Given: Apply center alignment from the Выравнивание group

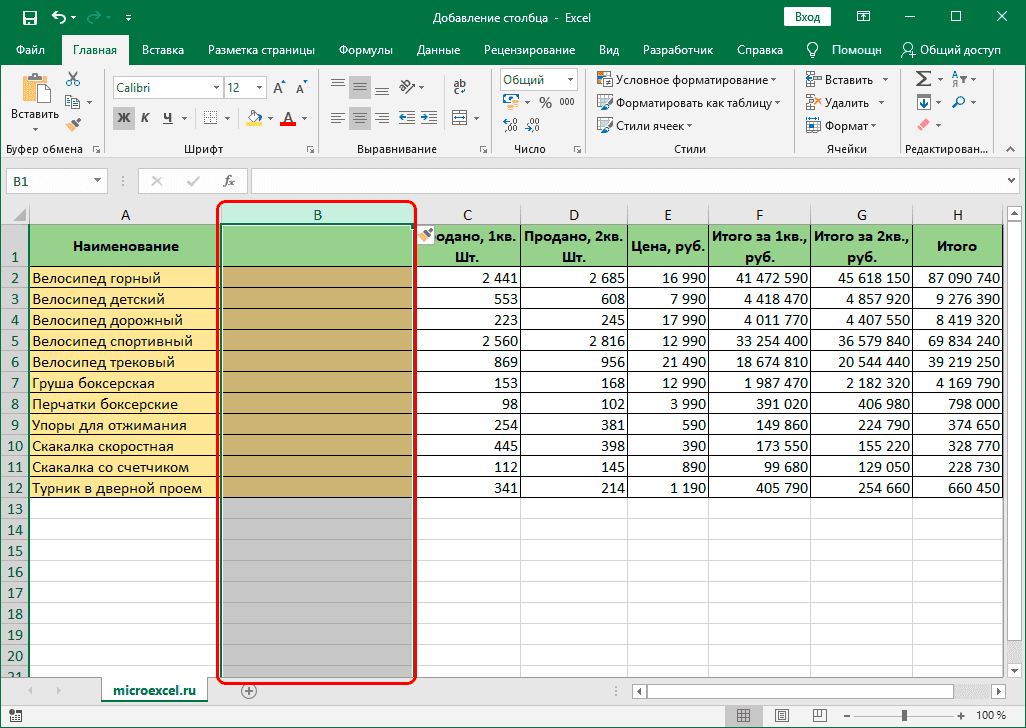Looking at the screenshot, I should click(x=358, y=117).
